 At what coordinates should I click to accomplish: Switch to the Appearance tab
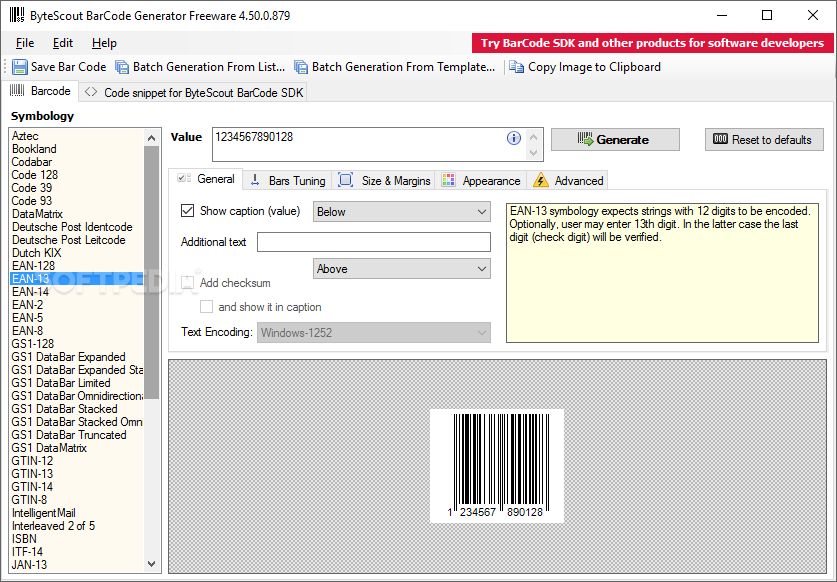tap(481, 180)
